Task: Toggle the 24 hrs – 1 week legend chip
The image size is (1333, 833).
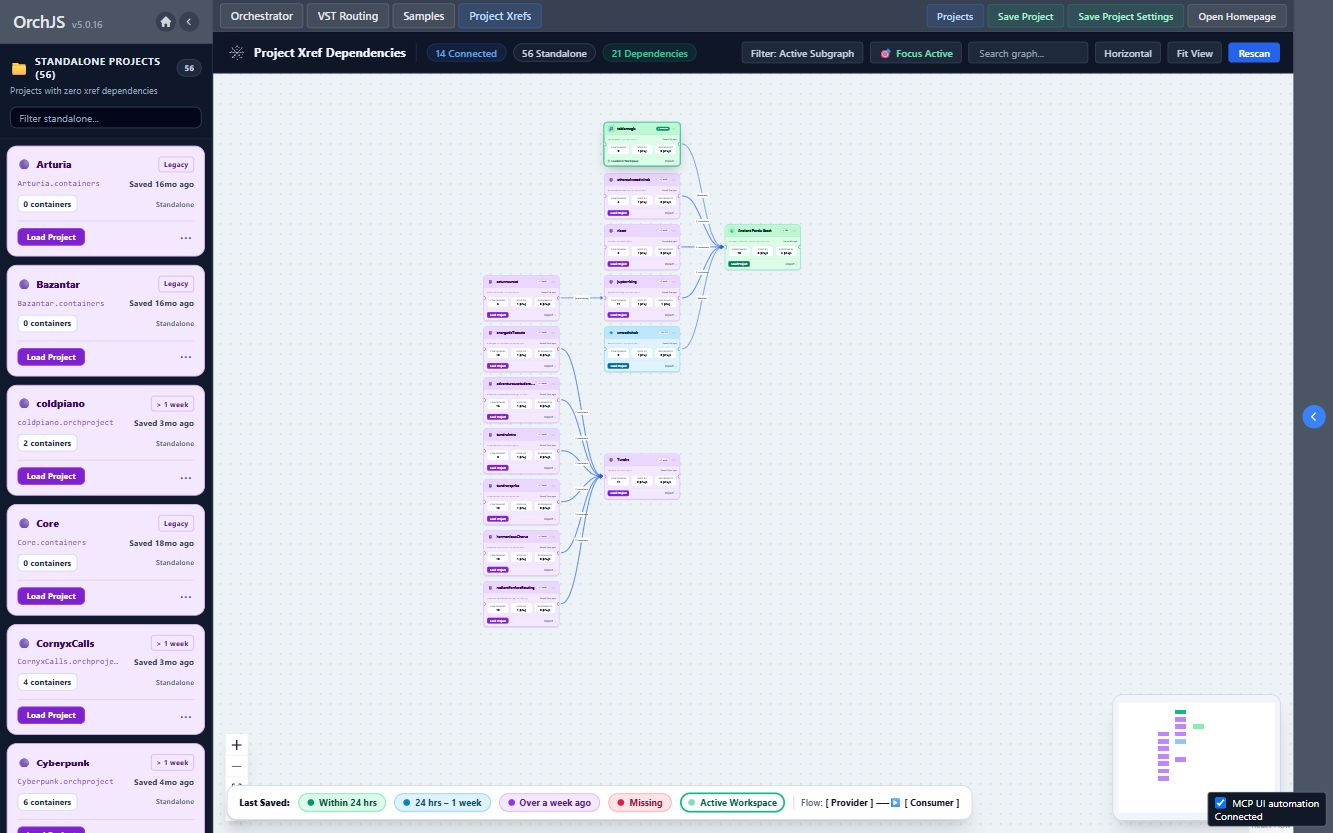Action: (442, 802)
